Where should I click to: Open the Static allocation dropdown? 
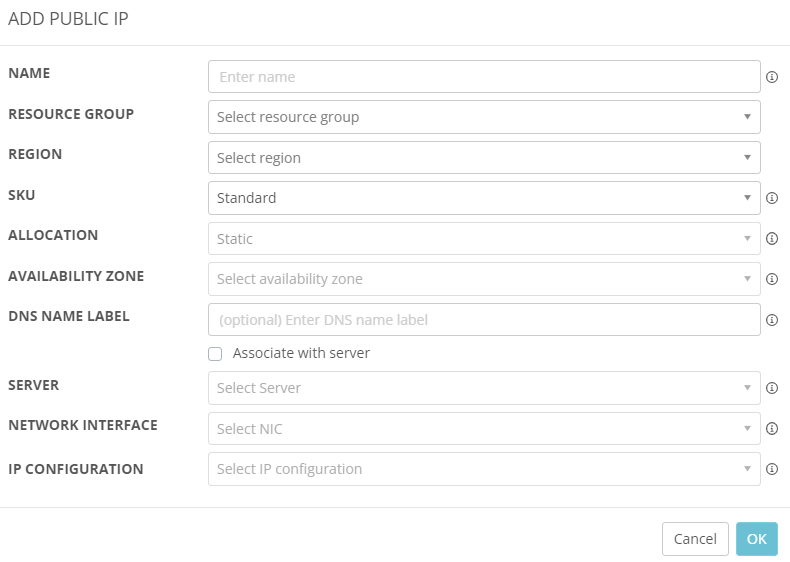[484, 238]
